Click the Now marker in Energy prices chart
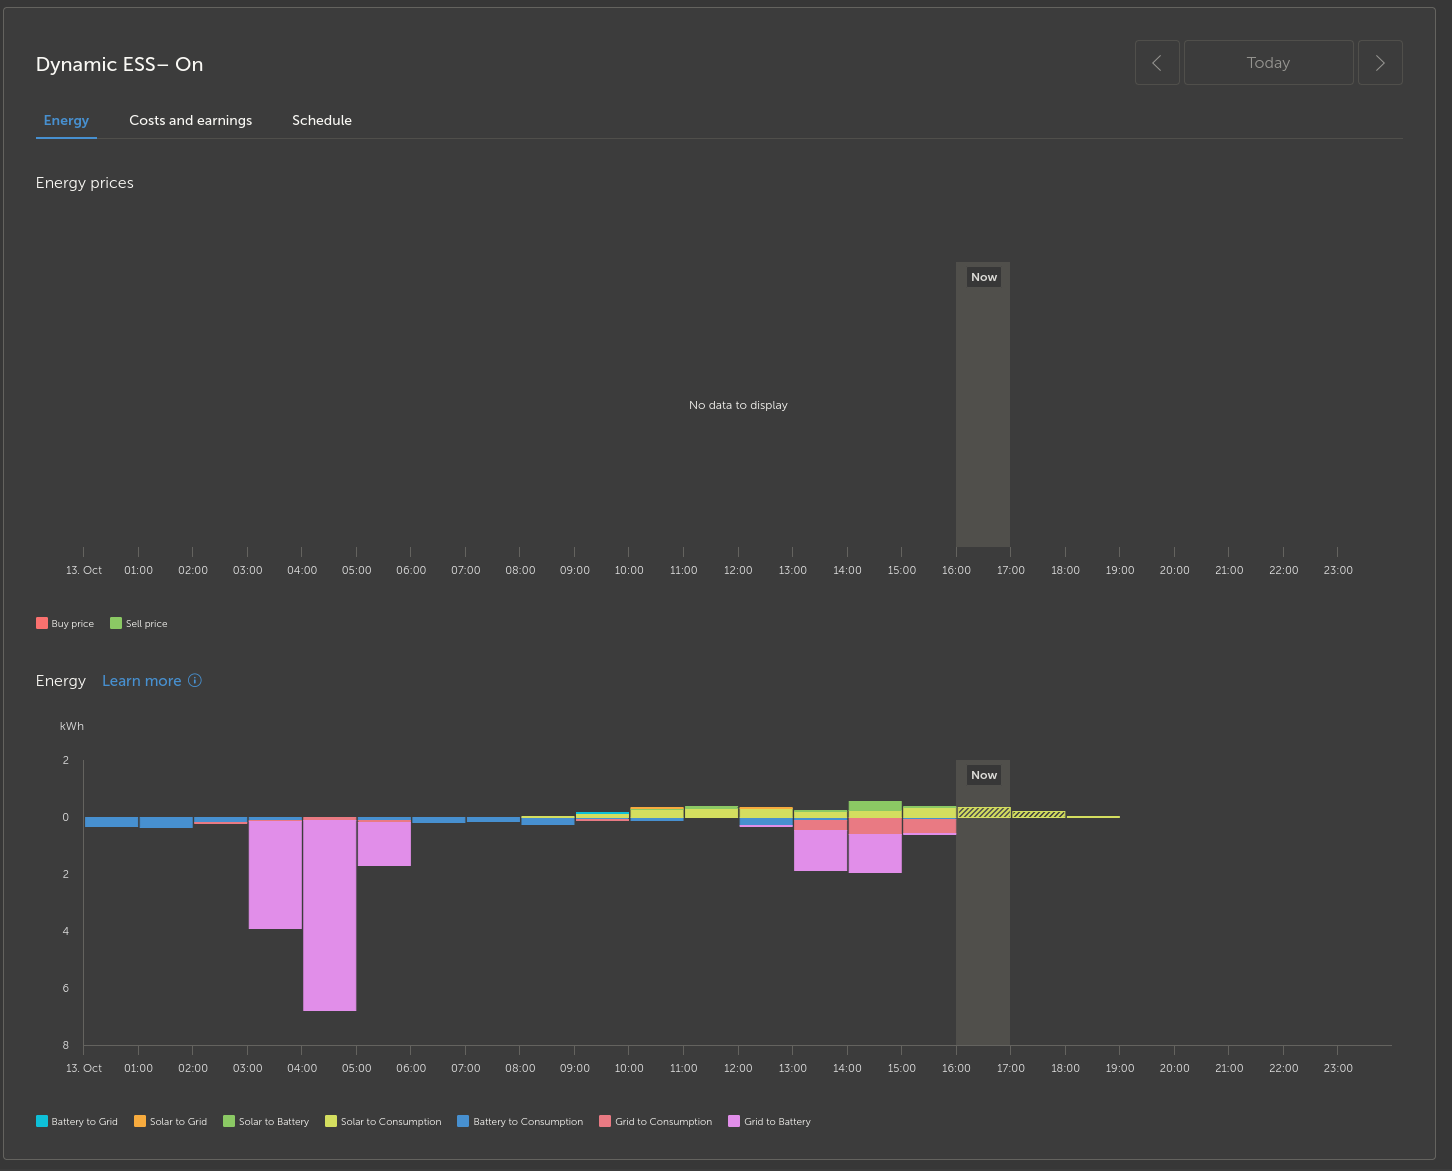 point(984,277)
